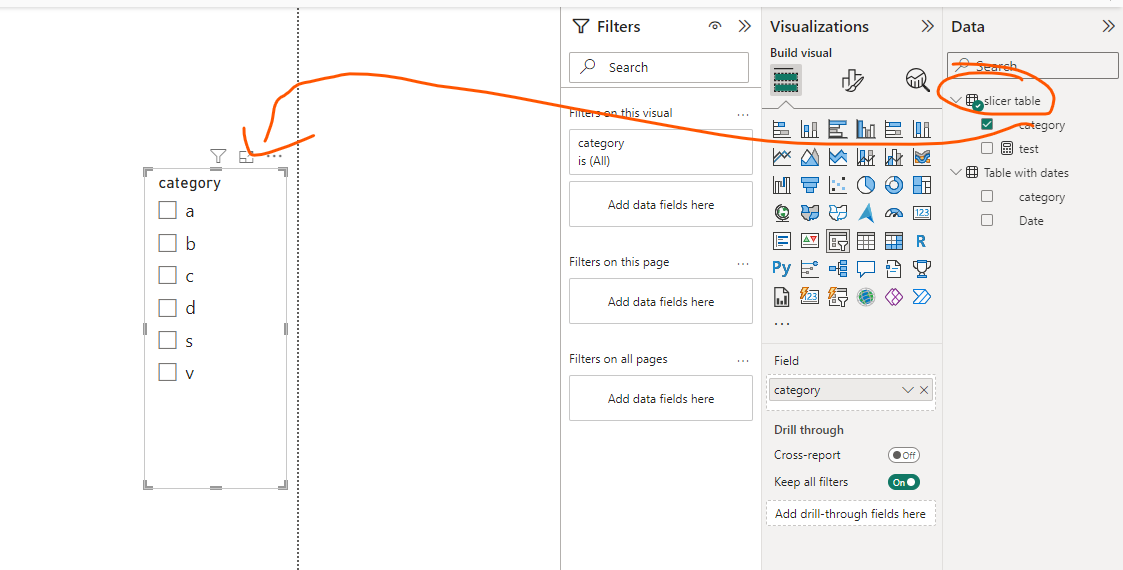Viewport: 1123px width, 570px height.
Task: Choose the R script visual
Action: [922, 241]
